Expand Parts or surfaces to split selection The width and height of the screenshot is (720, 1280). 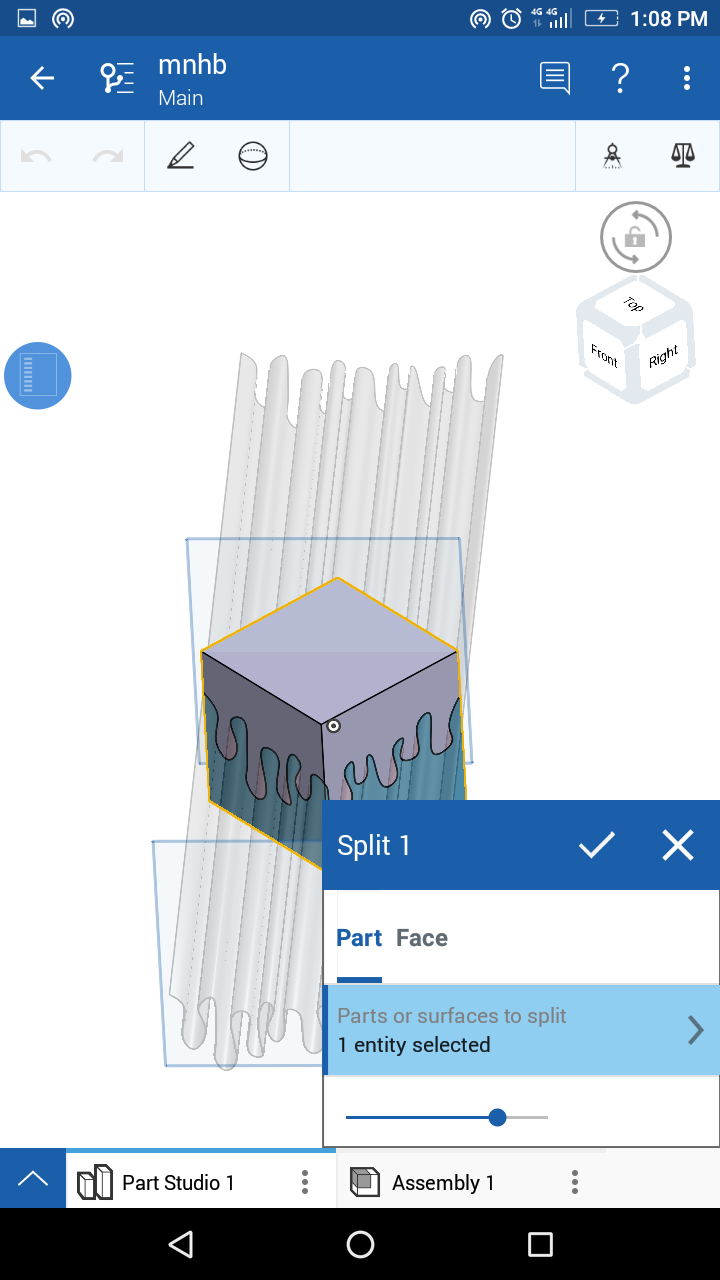(x=521, y=1030)
